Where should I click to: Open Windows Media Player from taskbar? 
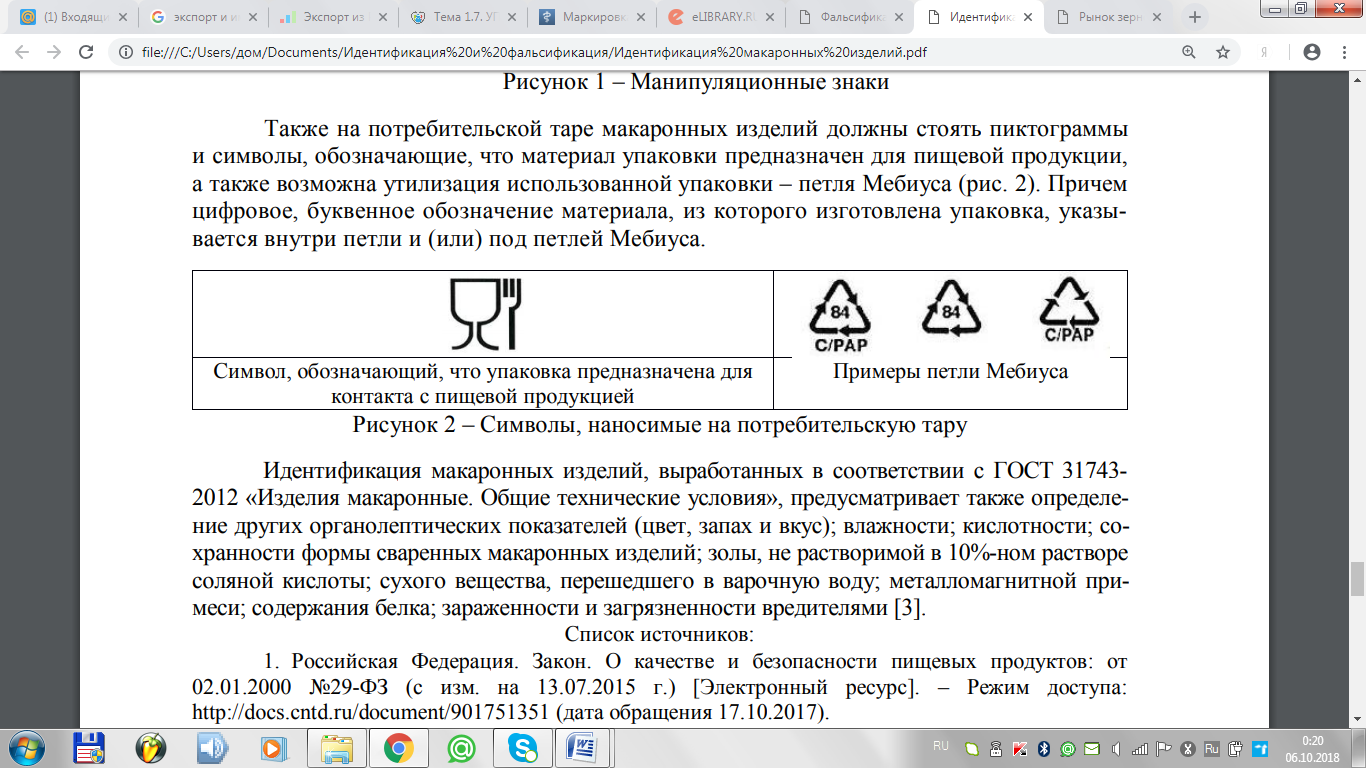pyautogui.click(x=273, y=748)
